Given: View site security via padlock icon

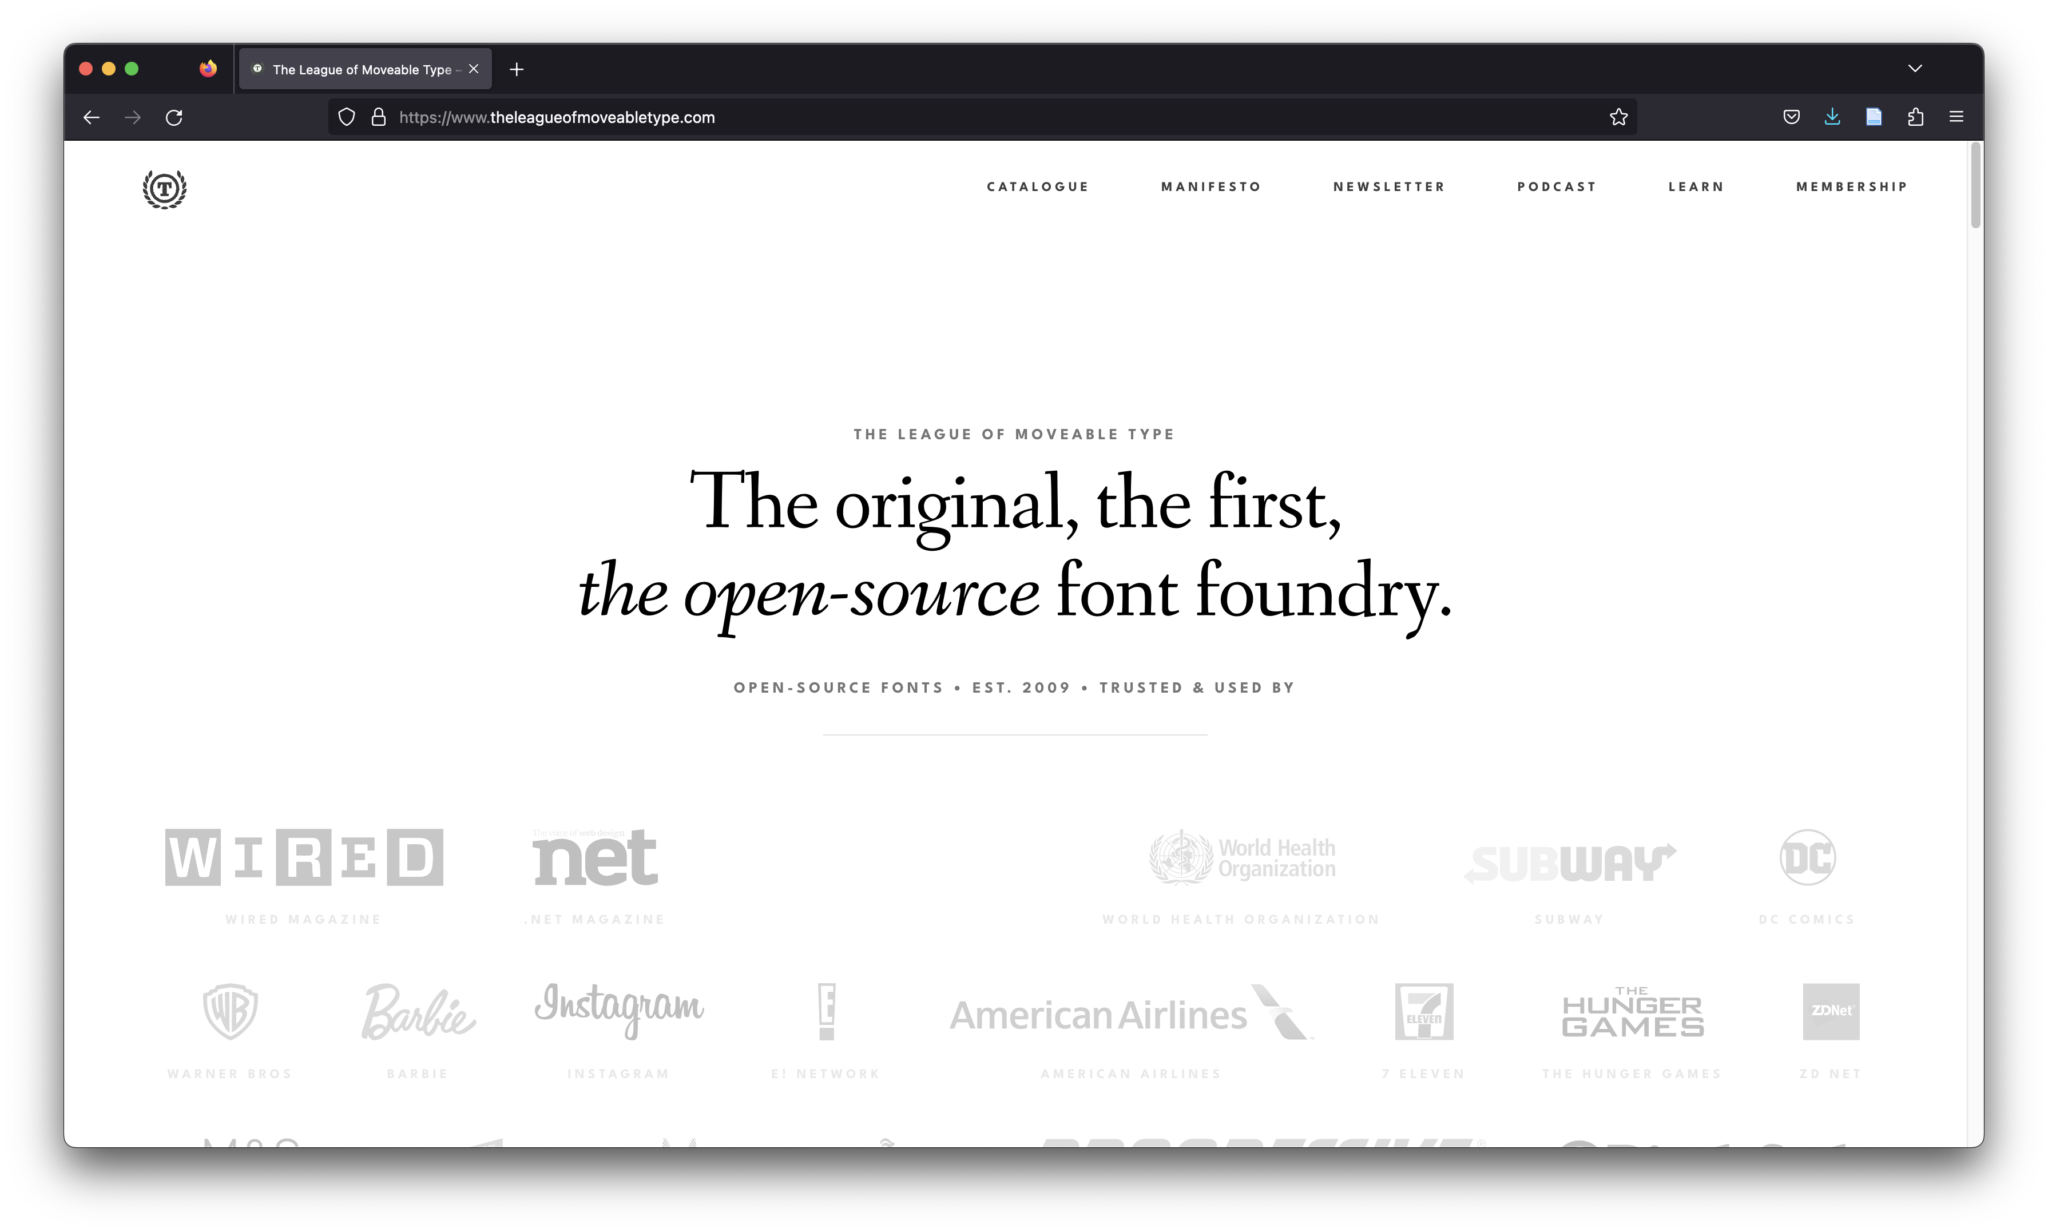Looking at the screenshot, I should point(378,117).
